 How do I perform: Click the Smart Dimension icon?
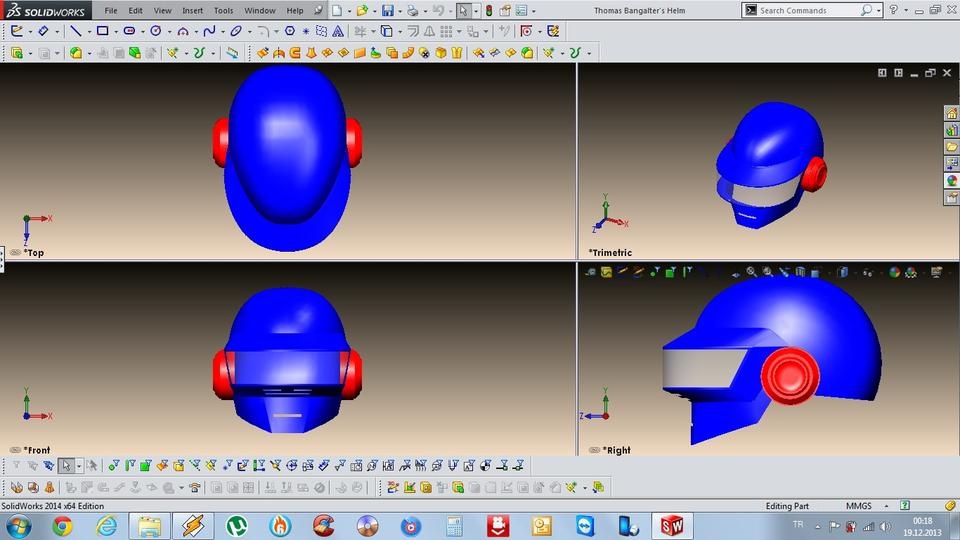point(43,31)
